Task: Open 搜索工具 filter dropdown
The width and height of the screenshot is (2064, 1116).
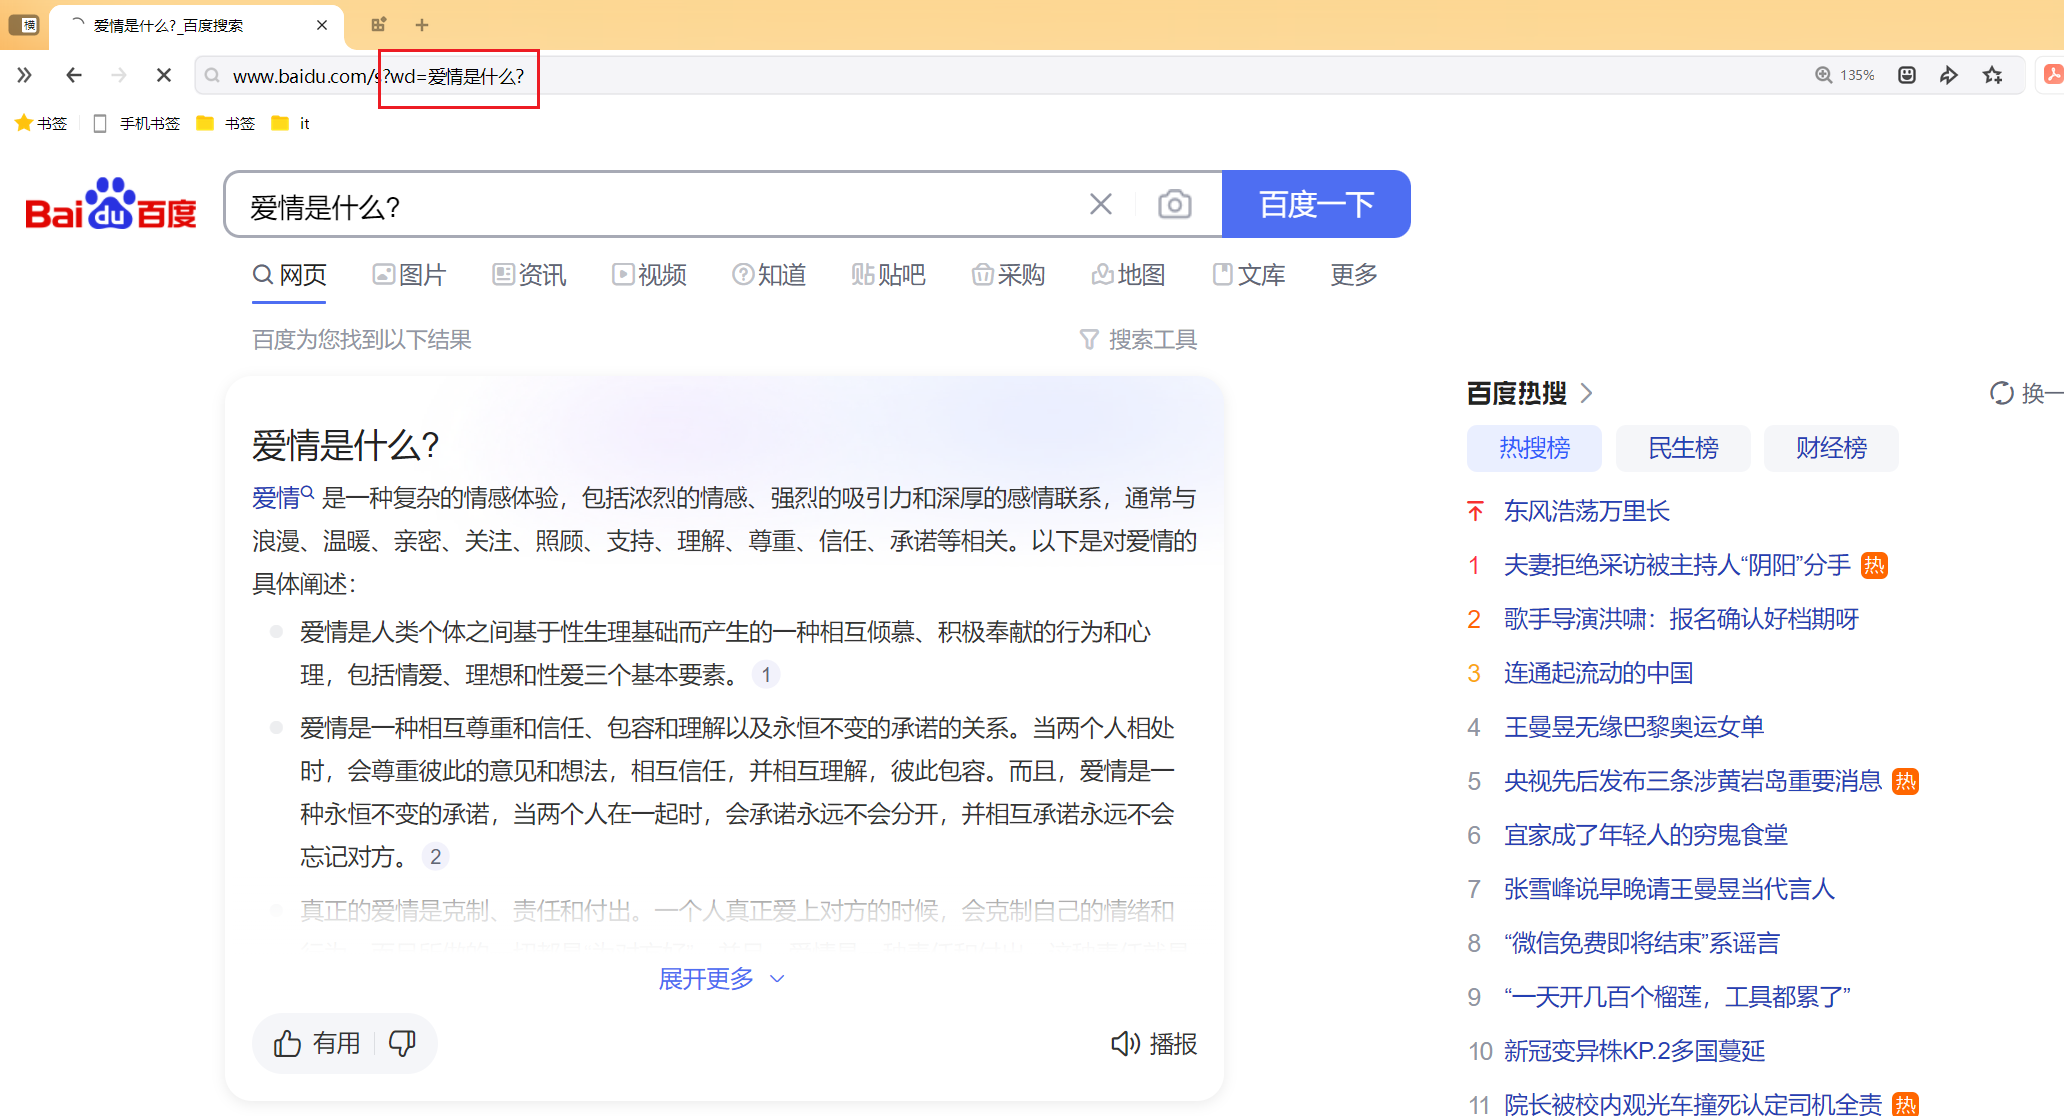Action: [1138, 340]
